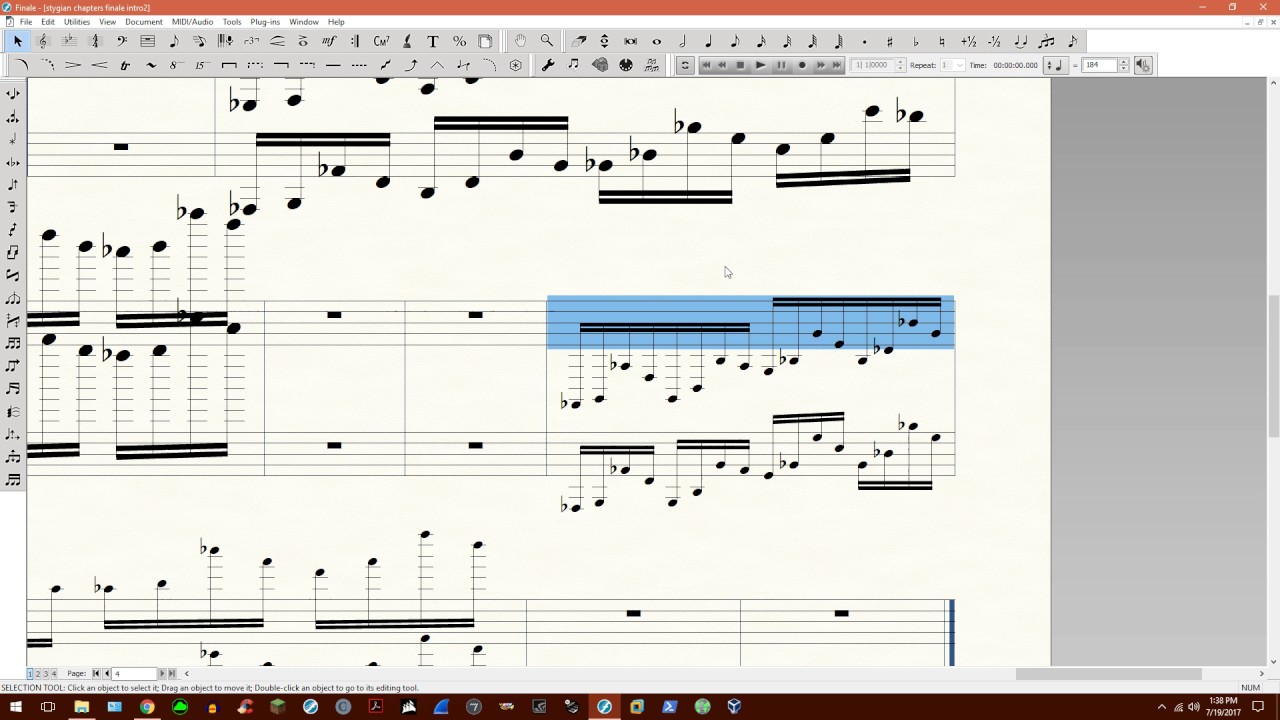Select the slur smart shape
This screenshot has width=1280, height=720.
21,65
